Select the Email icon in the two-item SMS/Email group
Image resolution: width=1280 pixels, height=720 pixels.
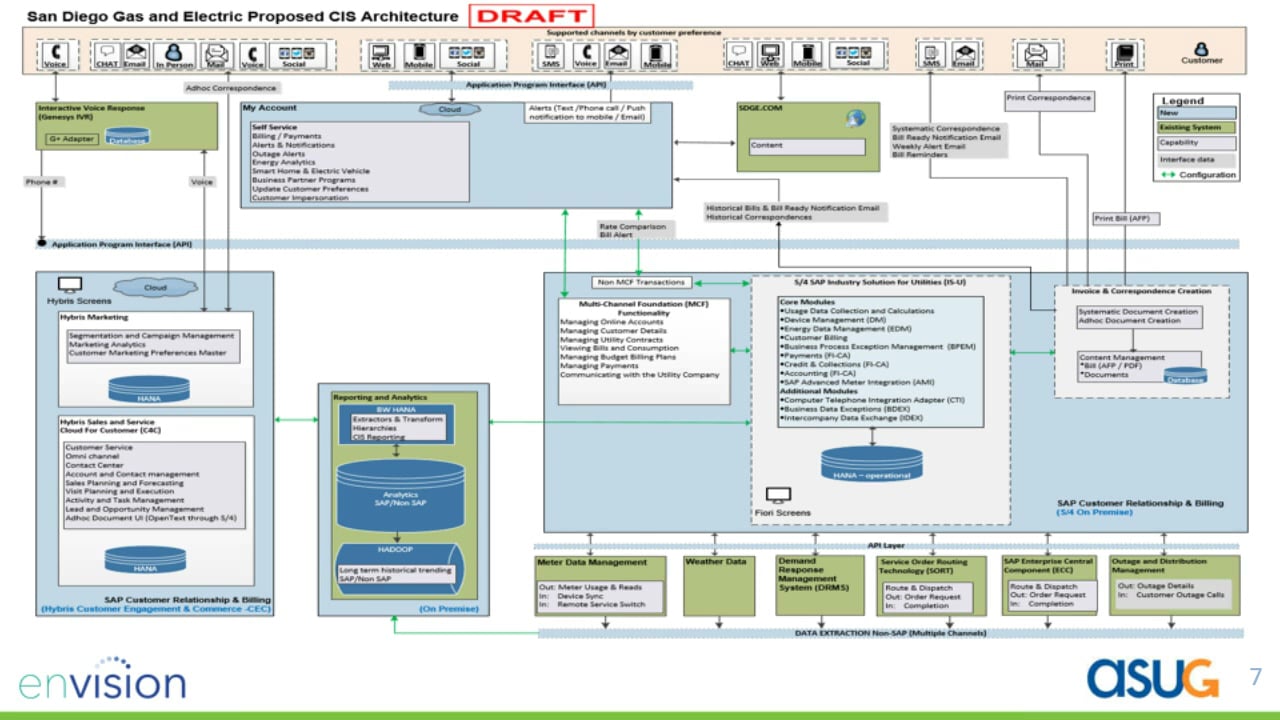[x=963, y=53]
